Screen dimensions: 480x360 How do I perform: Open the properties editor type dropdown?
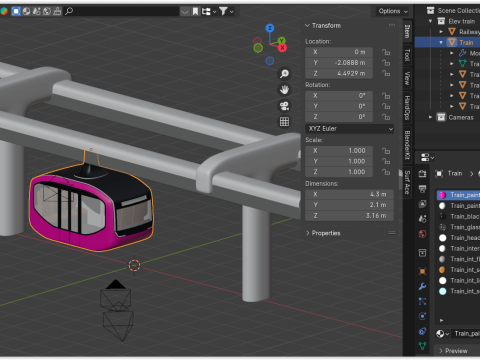[x=427, y=157]
